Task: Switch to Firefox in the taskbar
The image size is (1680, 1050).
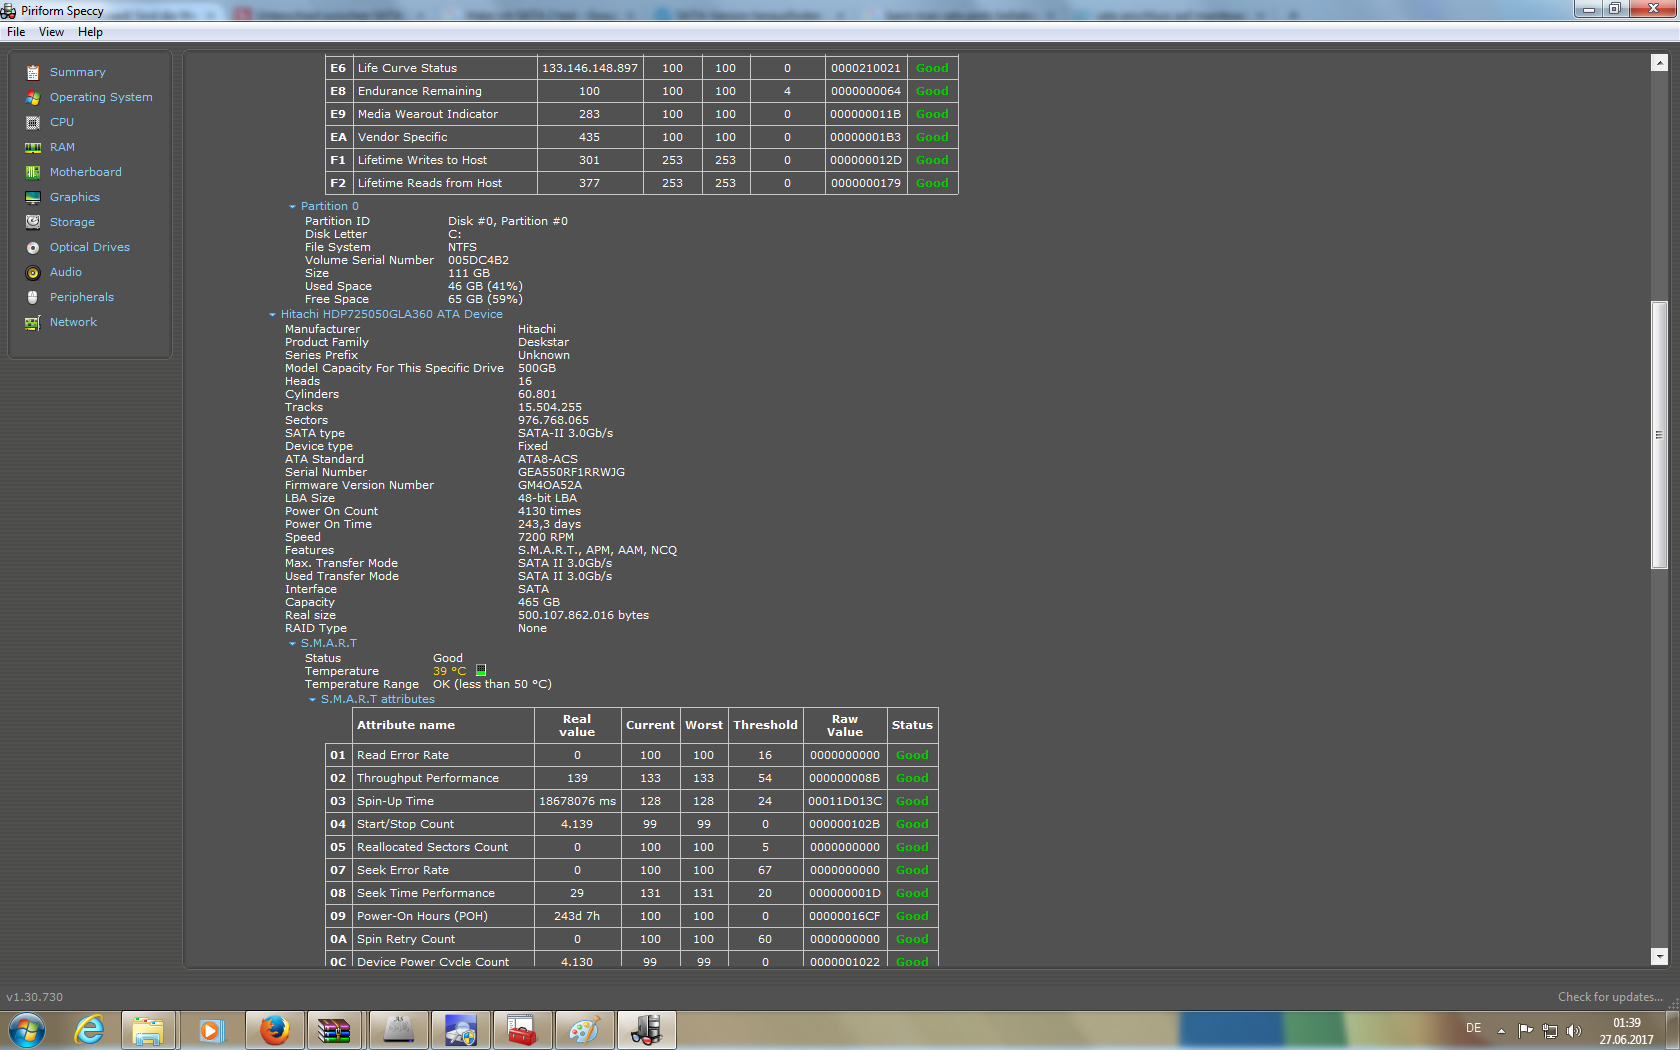Action: pos(274,1029)
